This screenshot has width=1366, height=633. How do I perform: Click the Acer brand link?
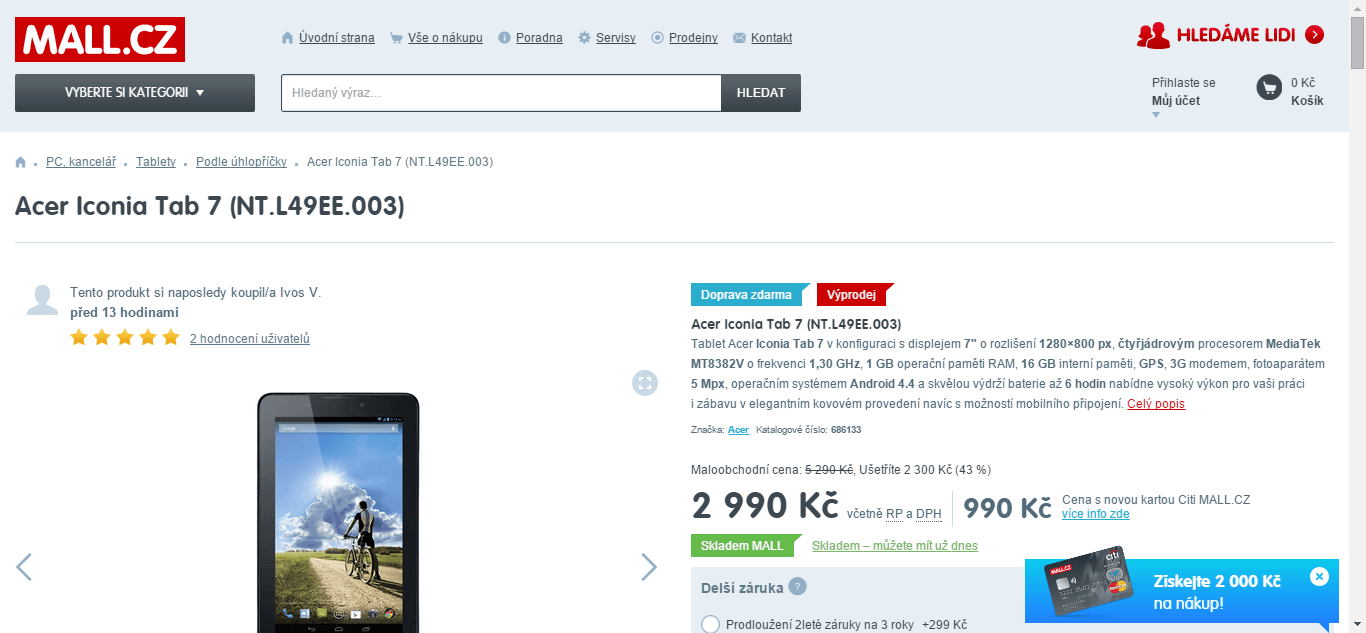[x=738, y=430]
